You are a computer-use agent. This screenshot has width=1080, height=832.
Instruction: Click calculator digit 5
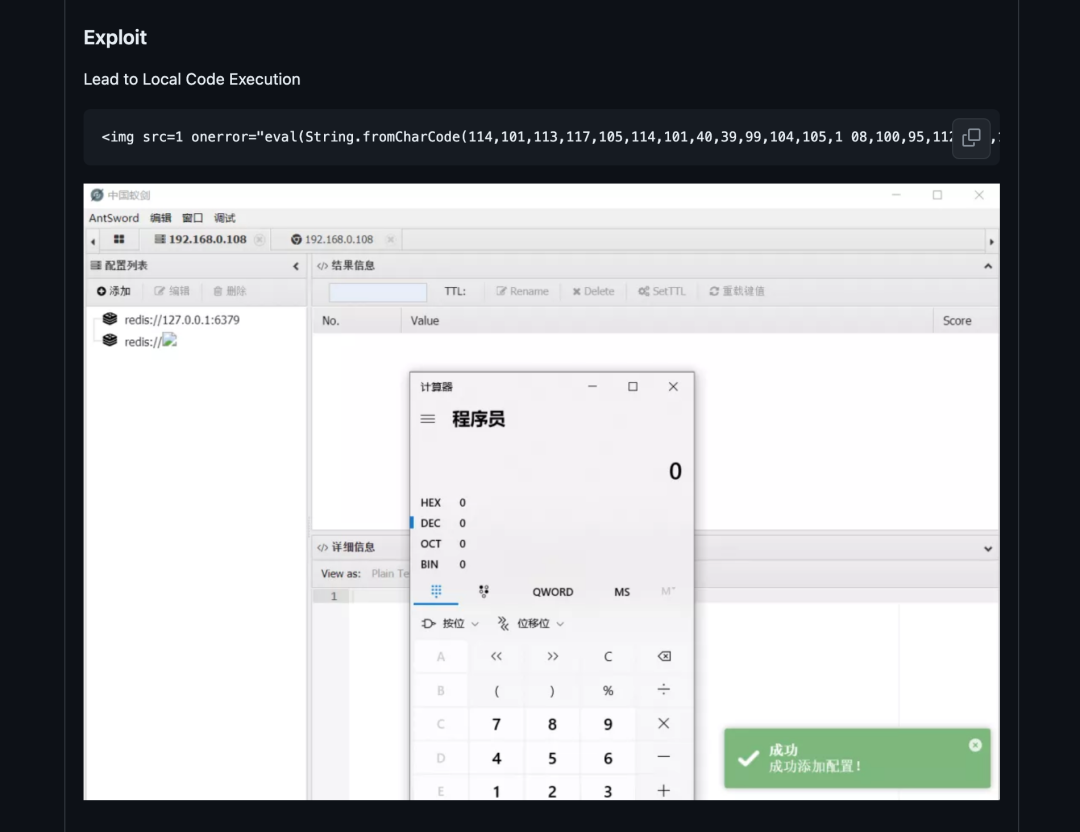tap(552, 758)
